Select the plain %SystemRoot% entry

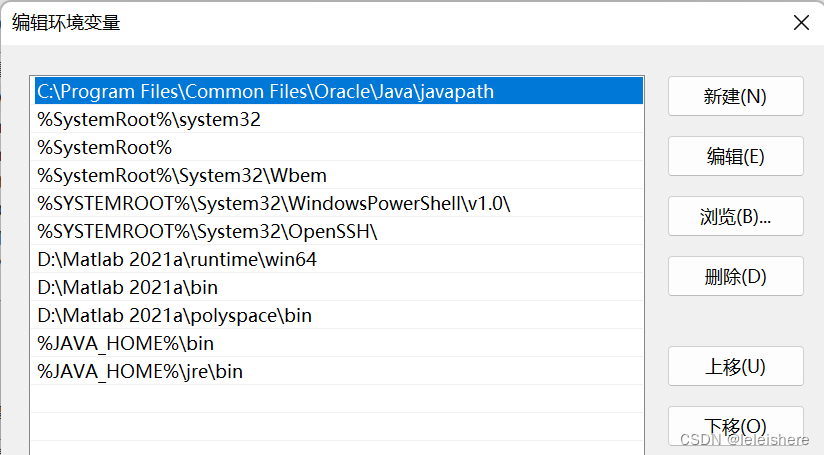pyautogui.click(x=337, y=147)
